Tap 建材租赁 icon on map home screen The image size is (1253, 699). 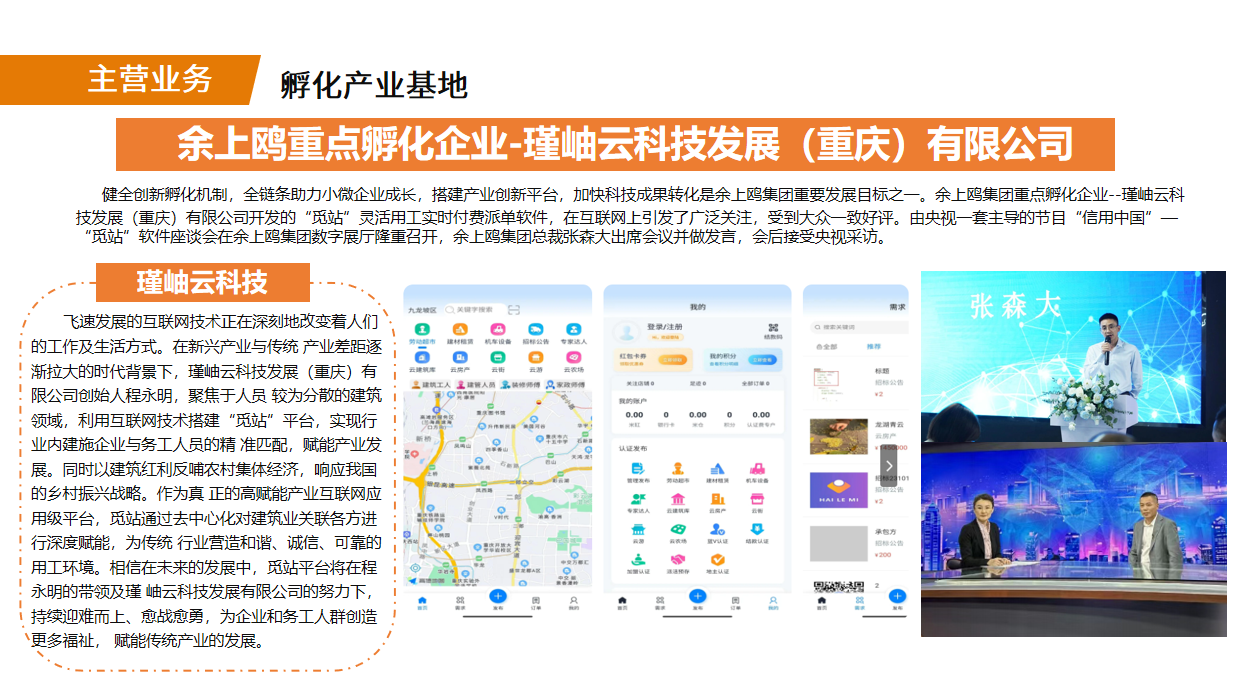(x=460, y=329)
